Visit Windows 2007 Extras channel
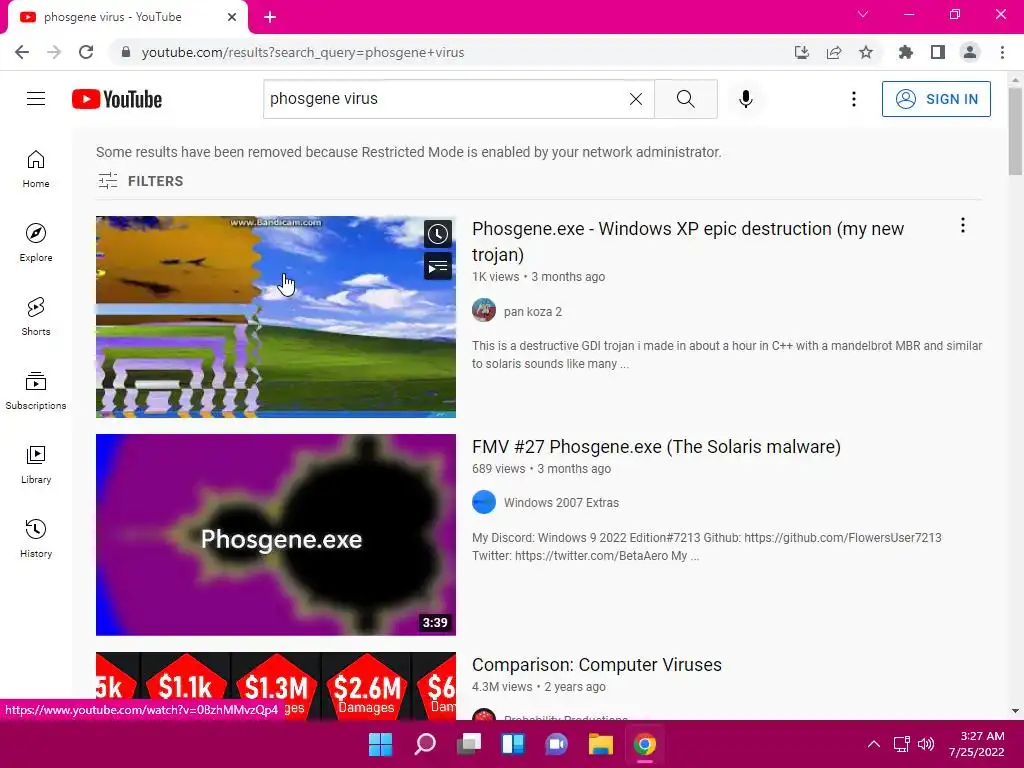This screenshot has height=768, width=1024. point(561,503)
